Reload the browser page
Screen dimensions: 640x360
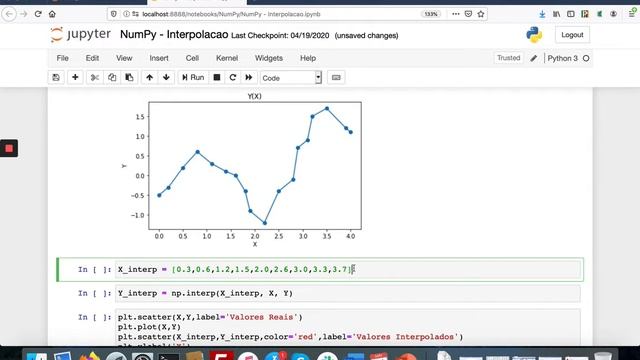[38, 14]
